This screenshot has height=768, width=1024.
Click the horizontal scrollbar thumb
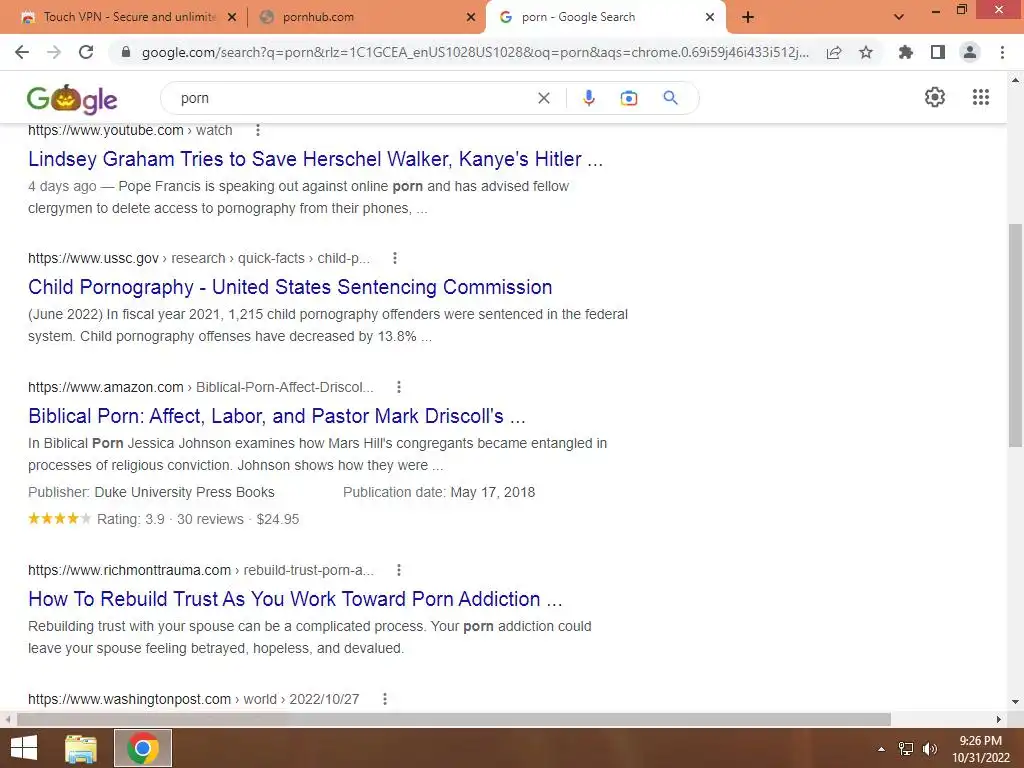[x=454, y=719]
